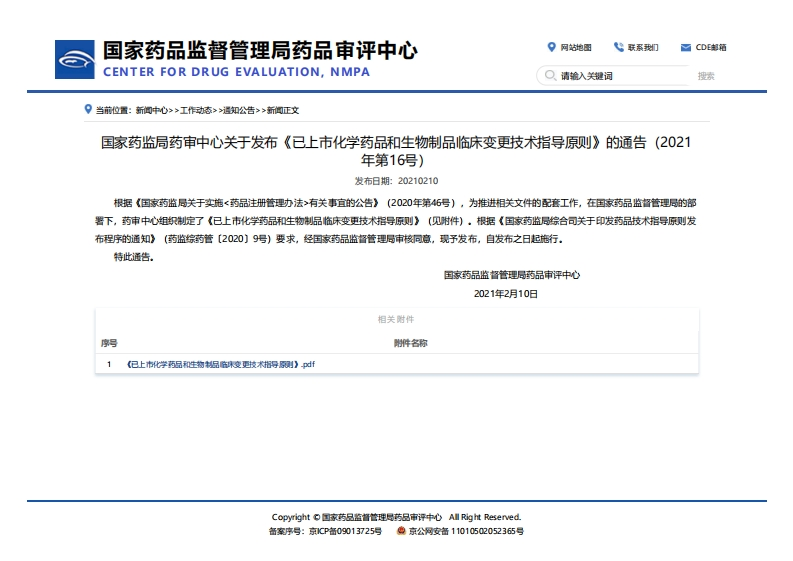Viewport: 793px width, 561px height.
Task: Open the 联系我们 link
Action: [x=643, y=48]
